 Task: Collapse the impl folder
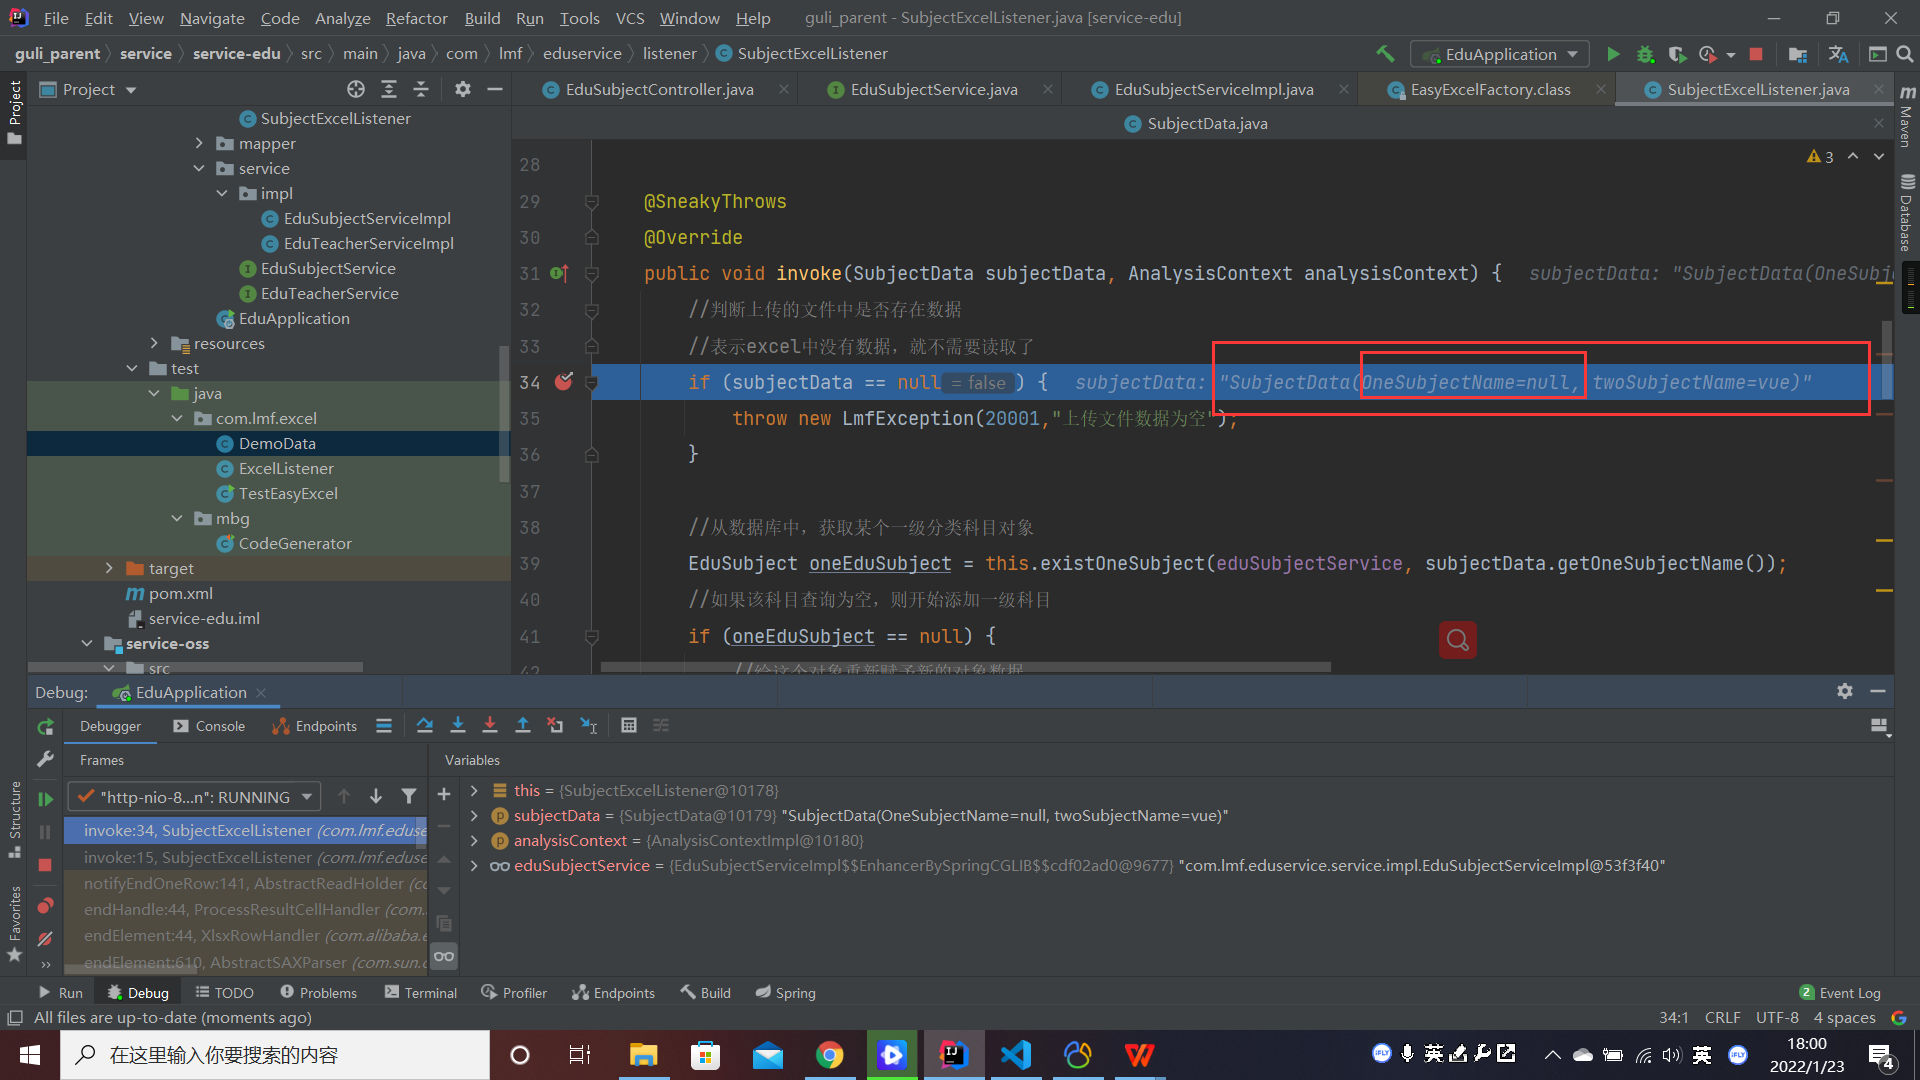click(x=222, y=194)
